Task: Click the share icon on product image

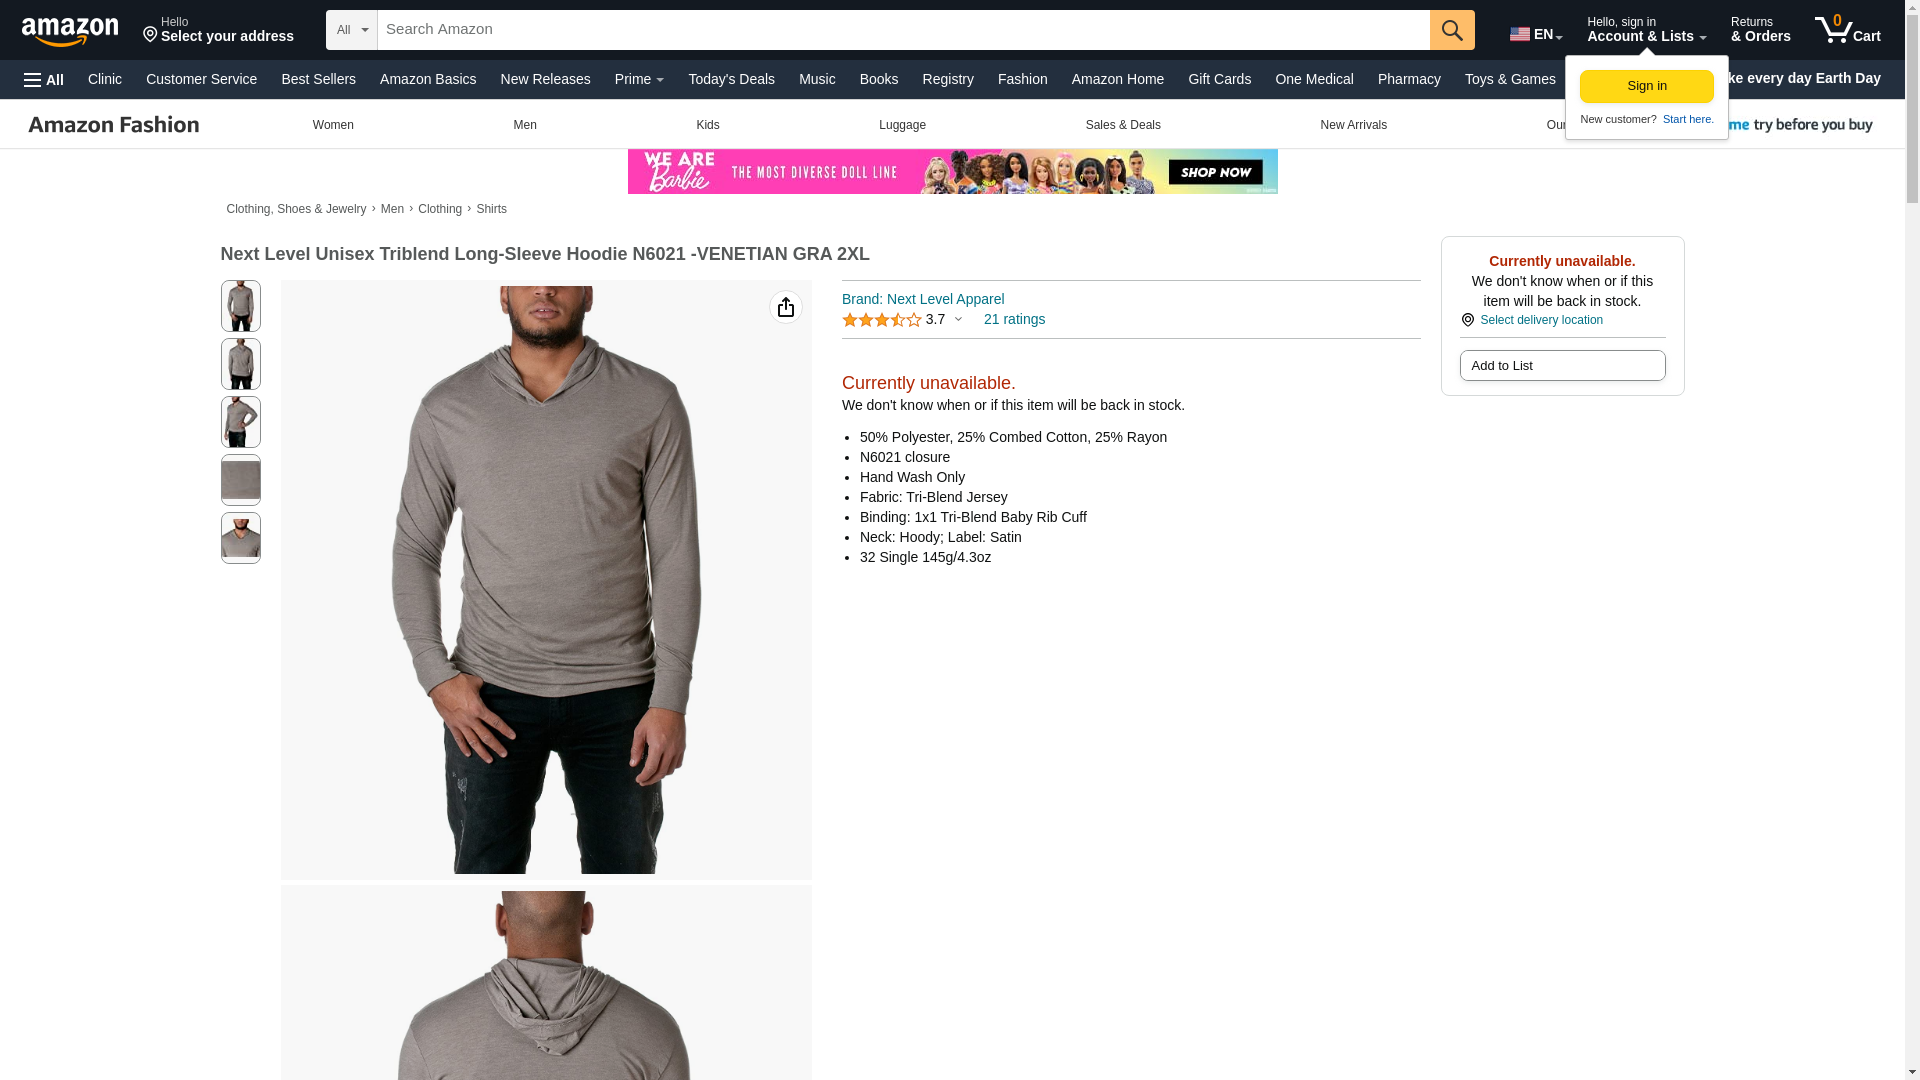Action: point(786,307)
